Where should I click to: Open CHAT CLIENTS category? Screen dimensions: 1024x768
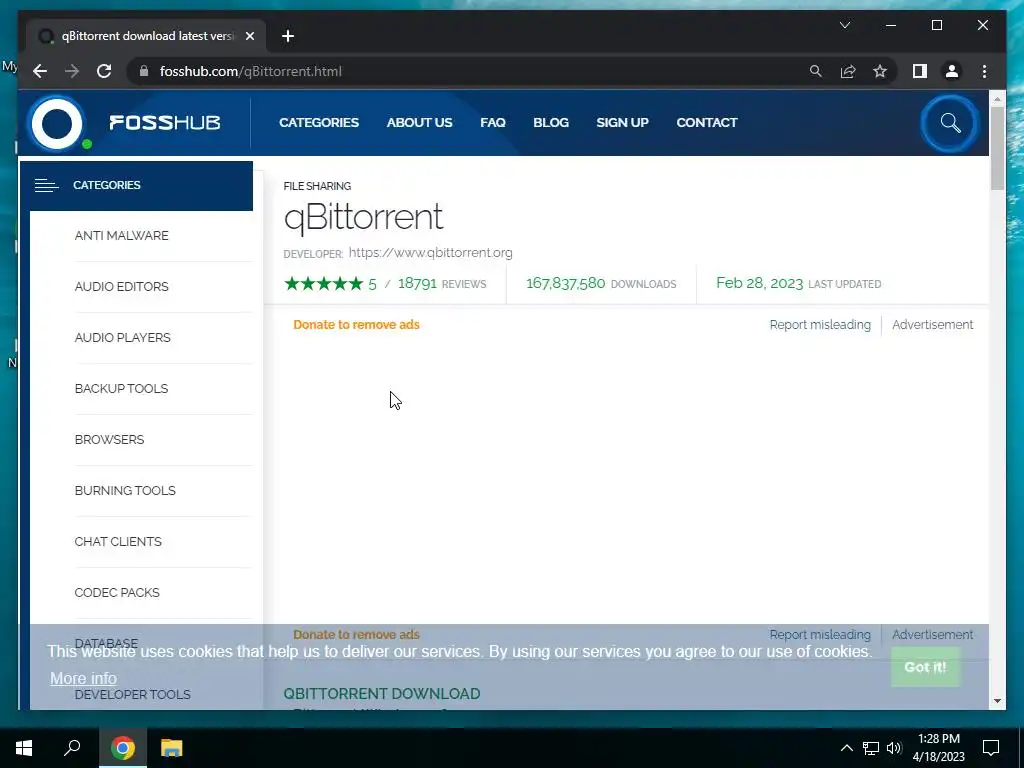click(118, 541)
